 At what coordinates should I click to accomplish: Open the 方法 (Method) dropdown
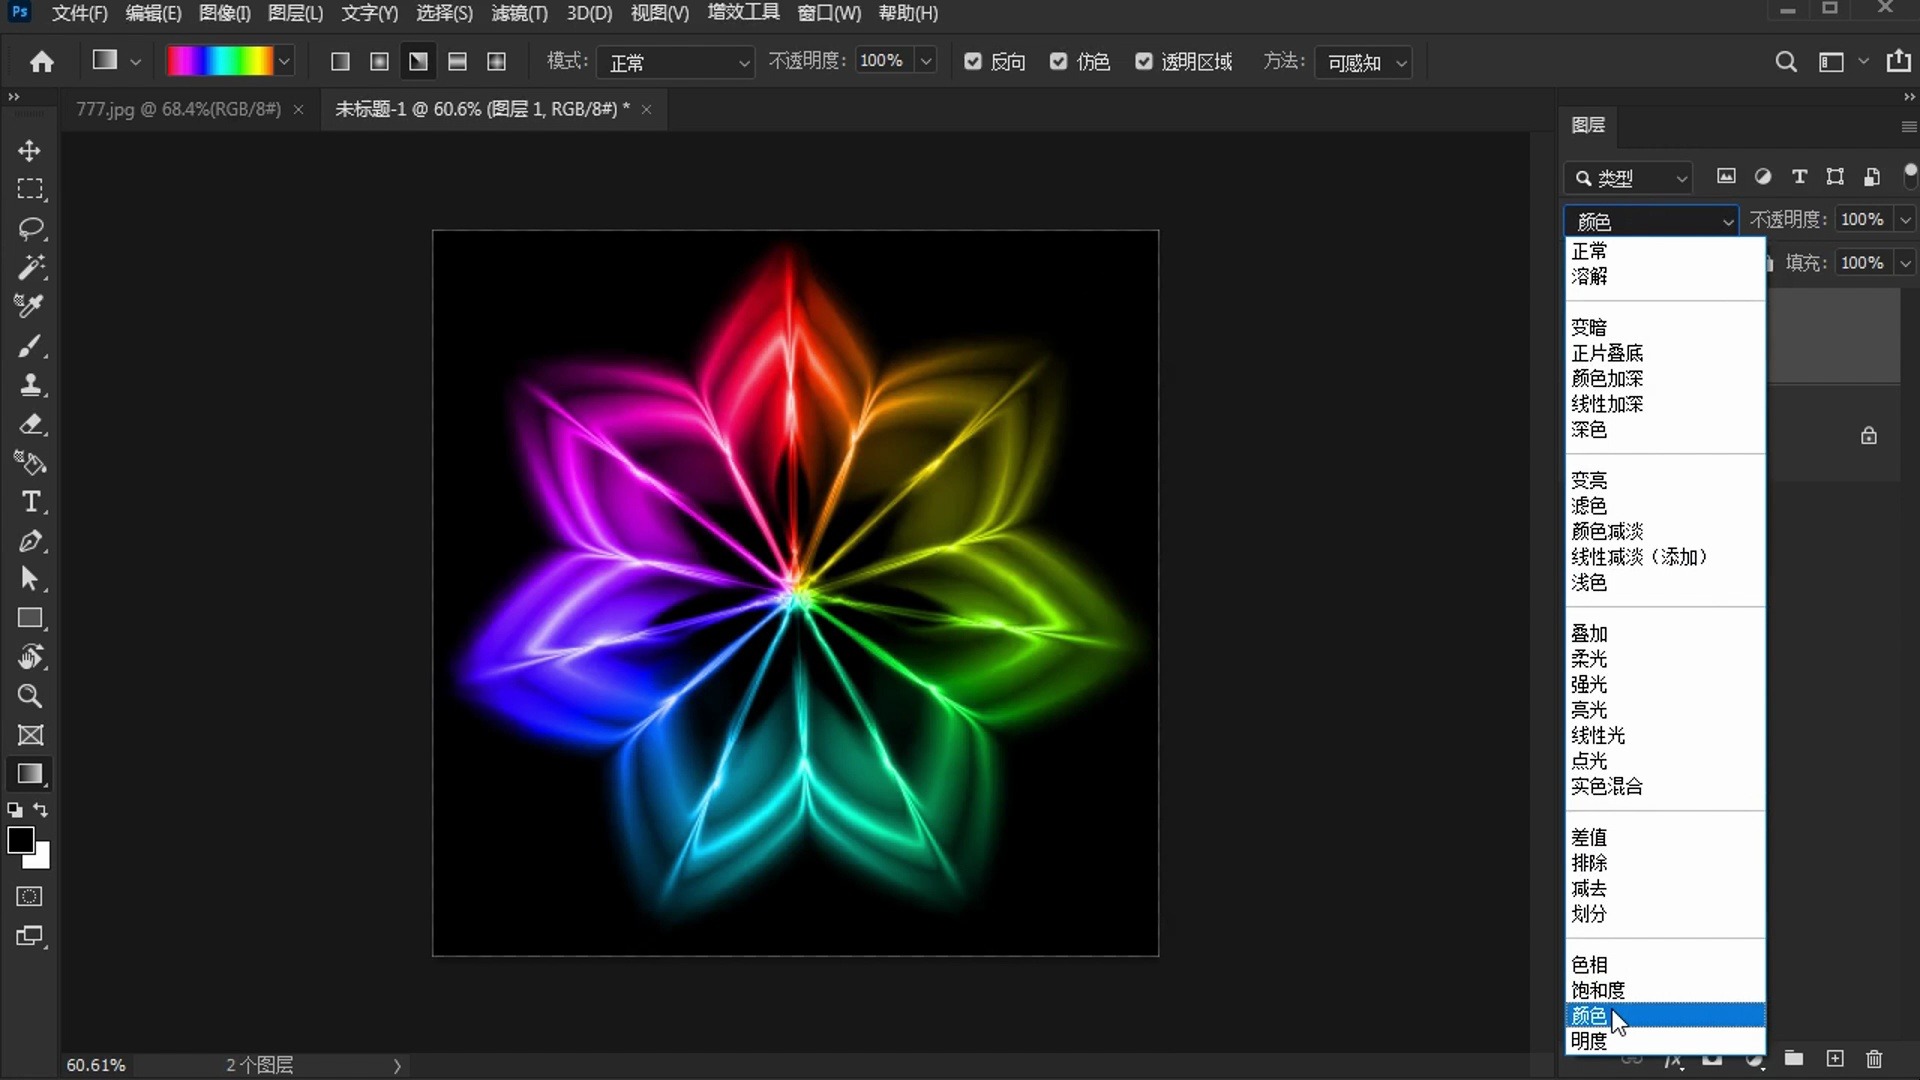[1364, 63]
